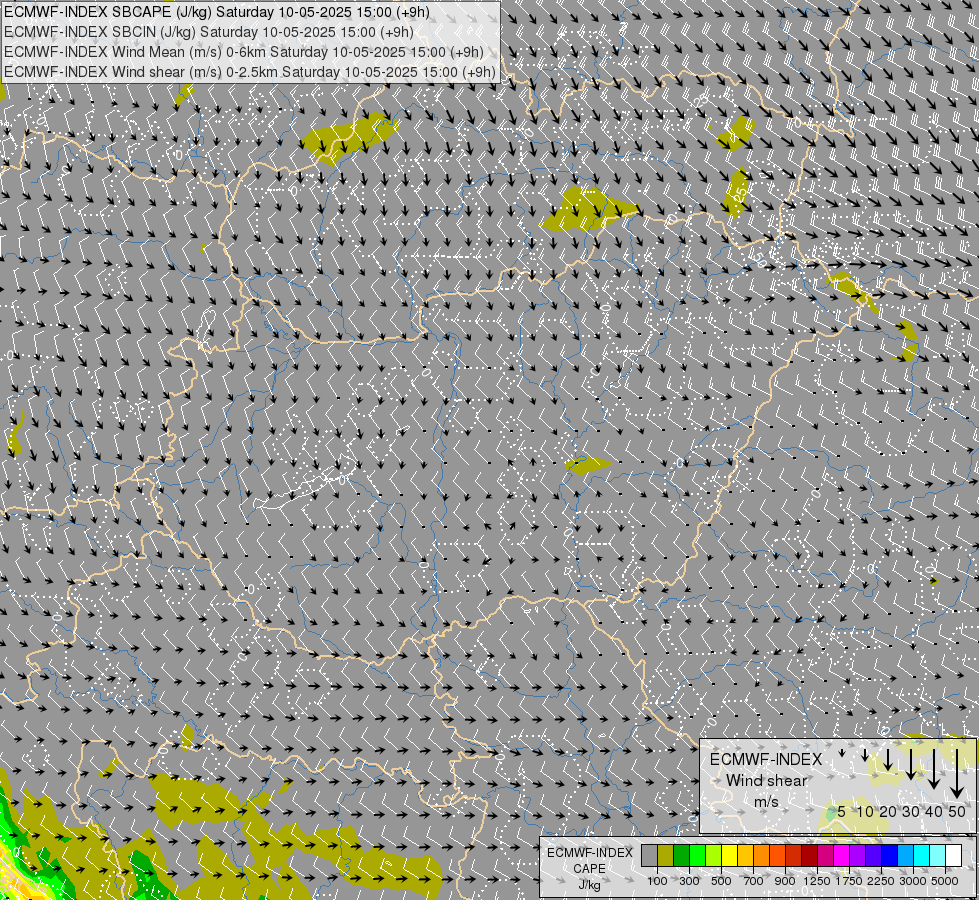Click the Wind Mean 0-6km title line
This screenshot has height=900, width=979.
(244, 52)
